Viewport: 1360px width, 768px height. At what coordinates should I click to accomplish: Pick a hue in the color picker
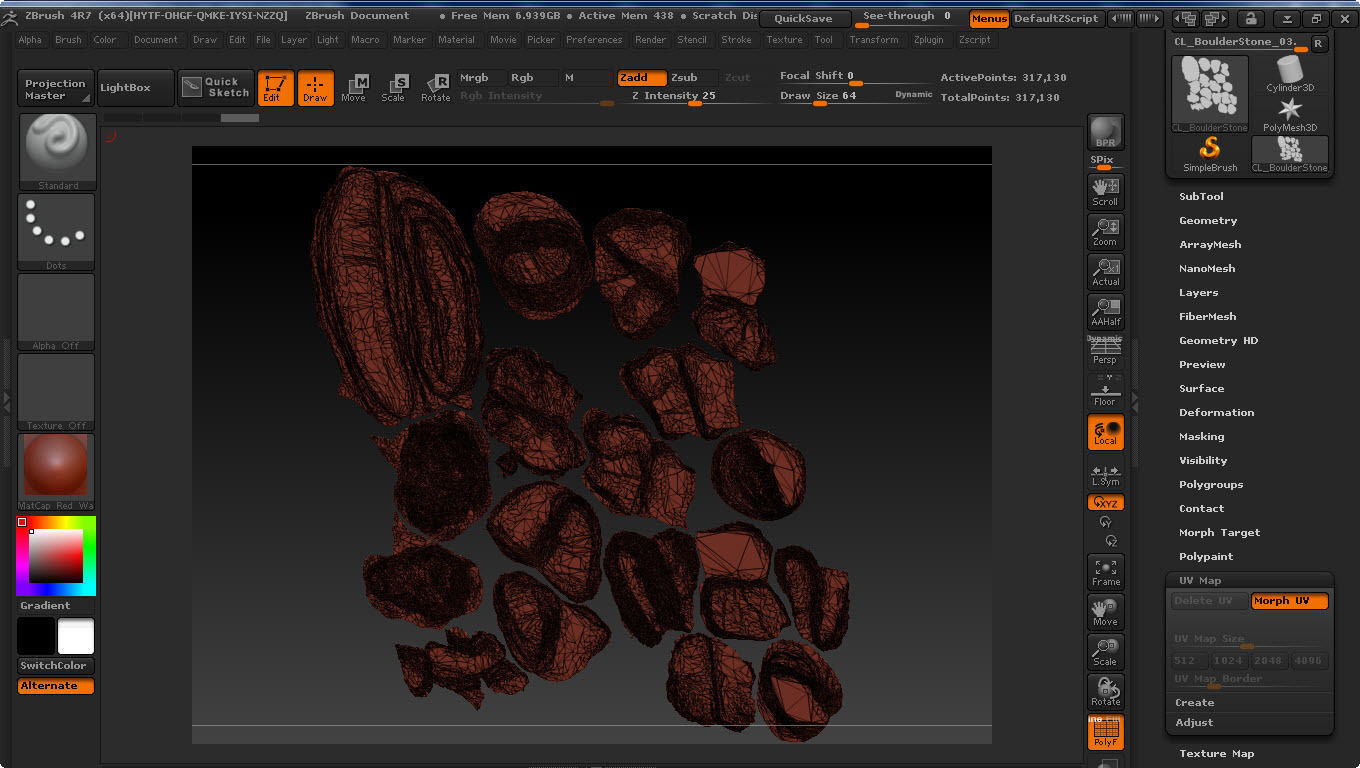click(x=57, y=555)
